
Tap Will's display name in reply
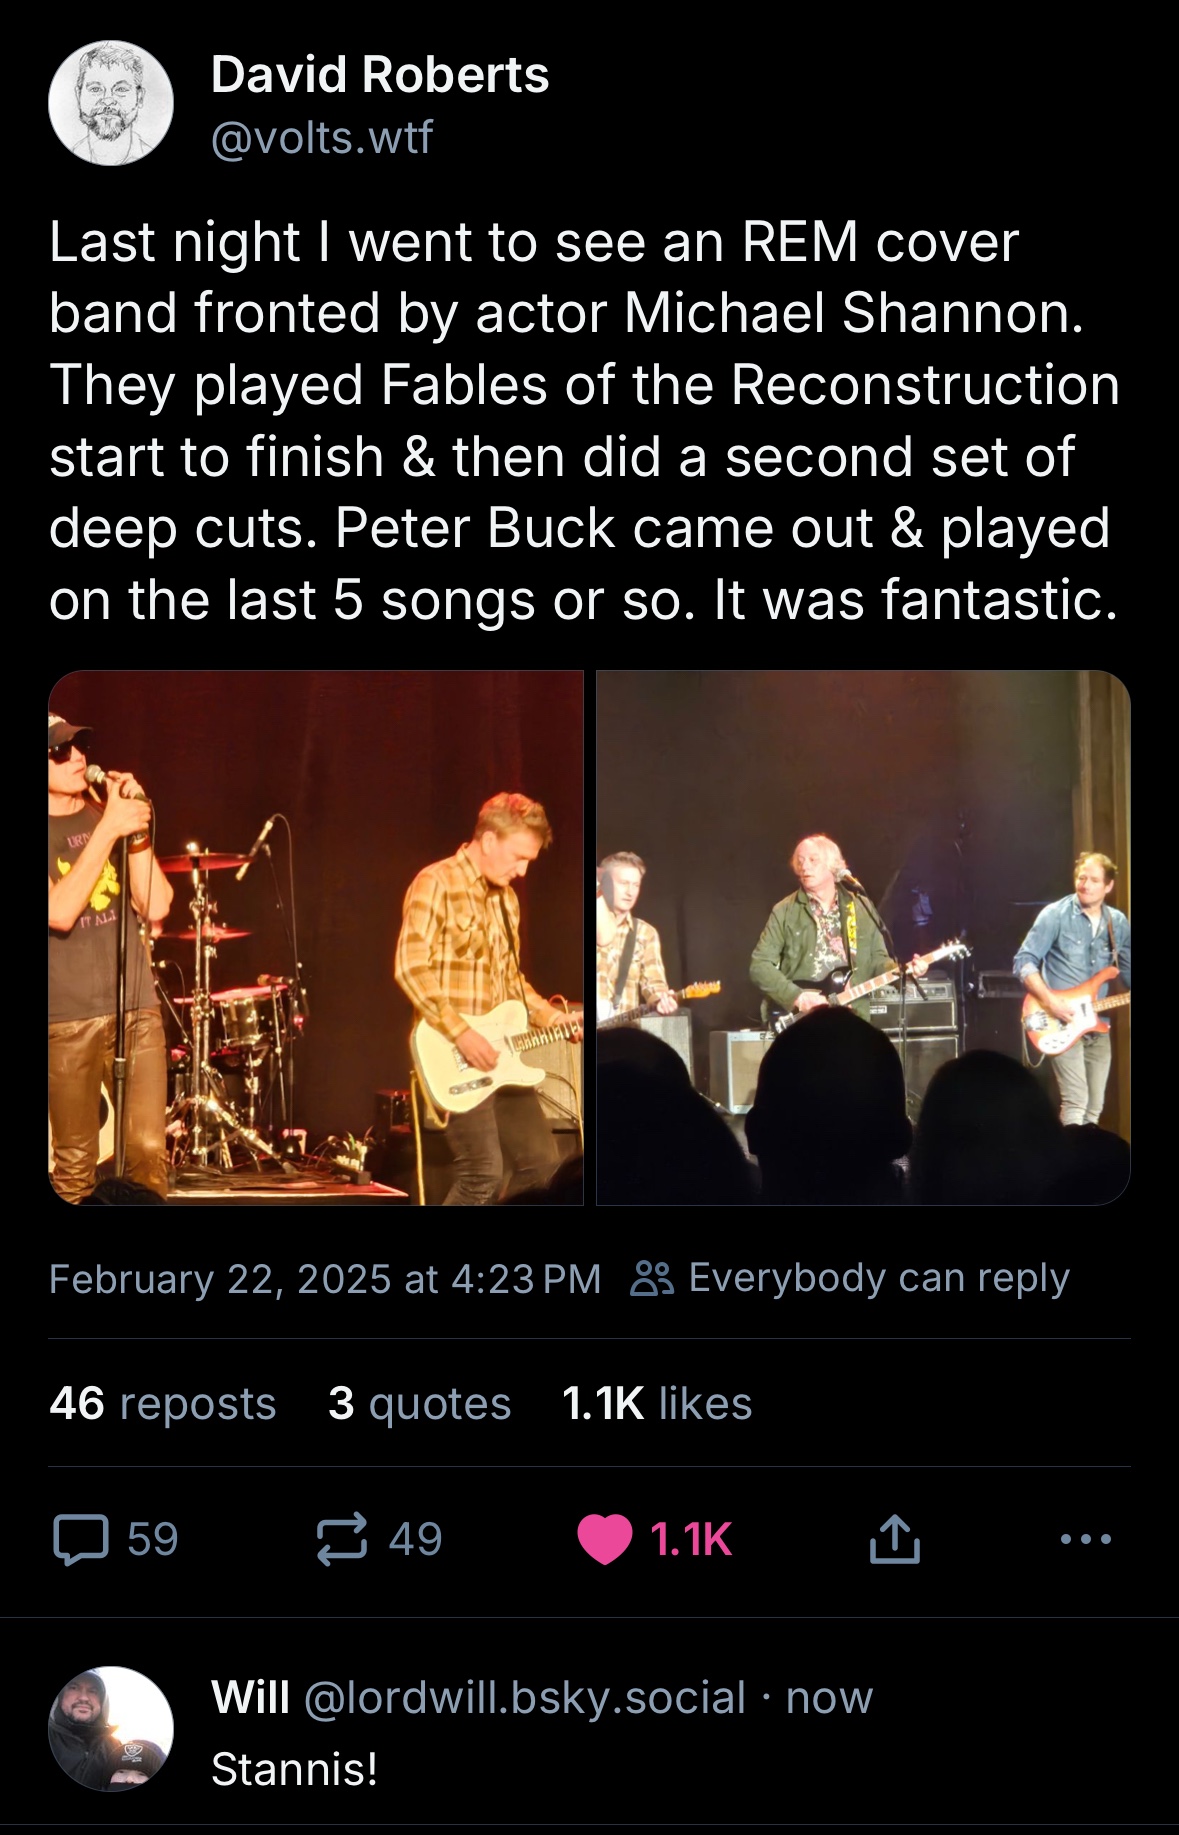tap(250, 1697)
